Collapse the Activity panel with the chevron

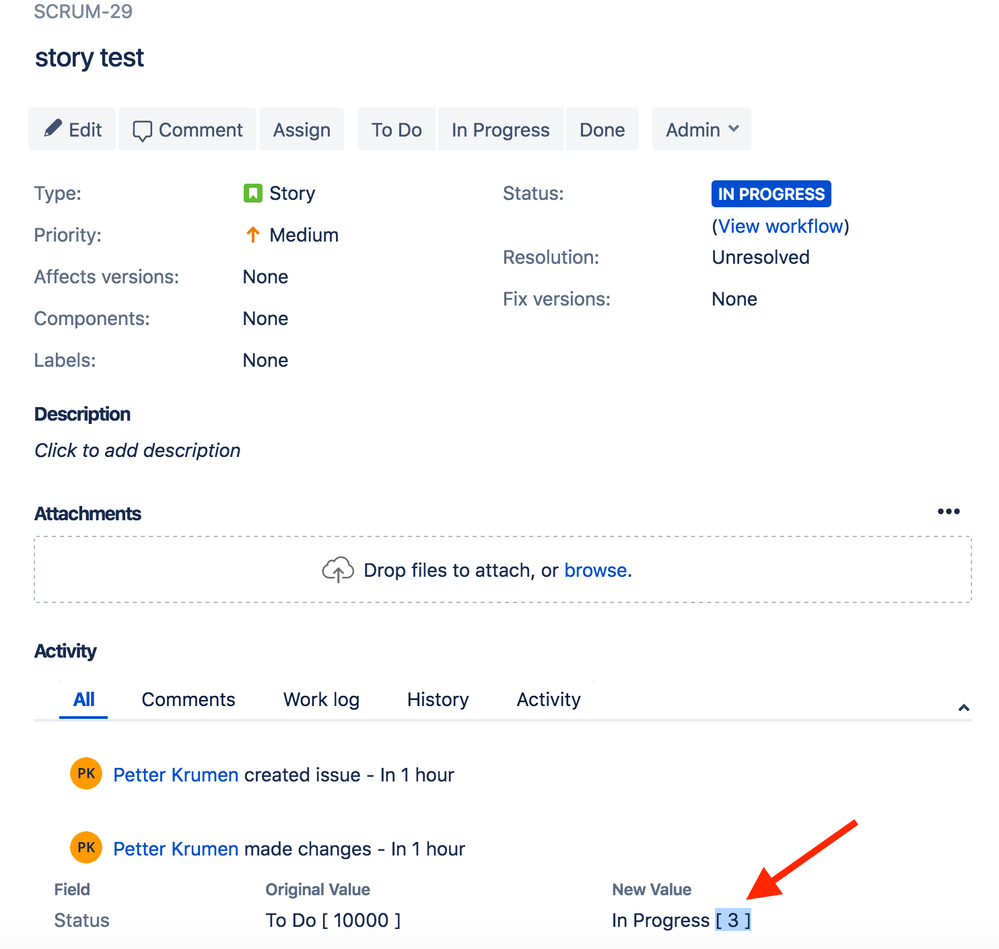963,706
